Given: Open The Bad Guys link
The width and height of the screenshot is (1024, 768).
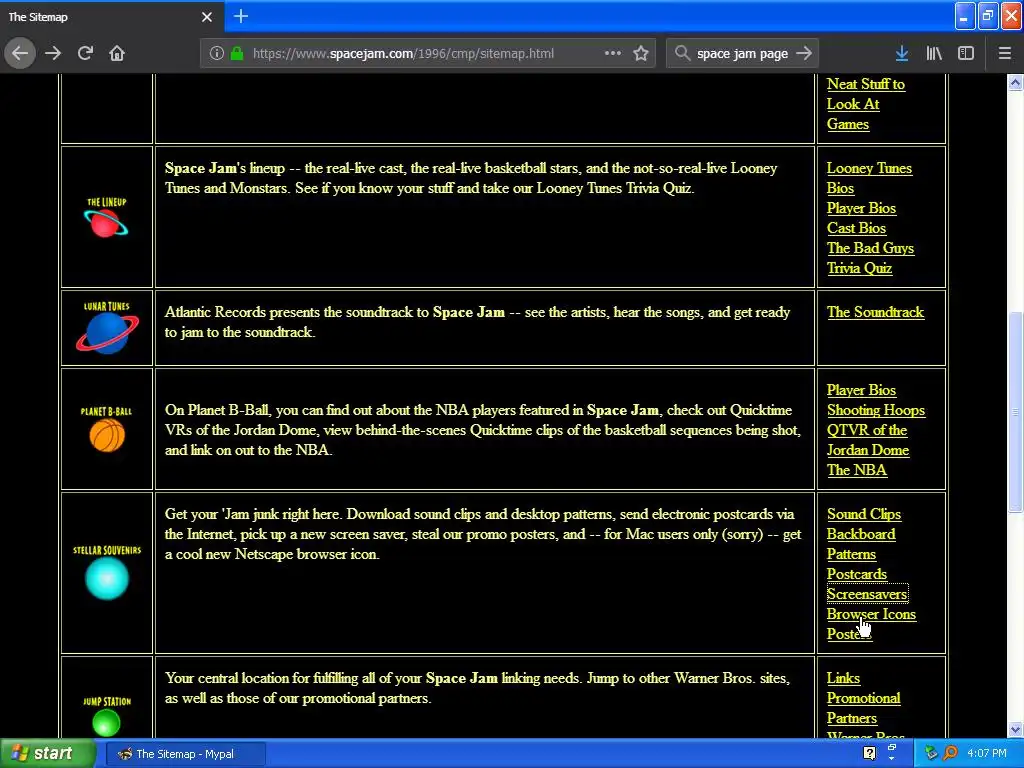Looking at the screenshot, I should click(x=870, y=248).
